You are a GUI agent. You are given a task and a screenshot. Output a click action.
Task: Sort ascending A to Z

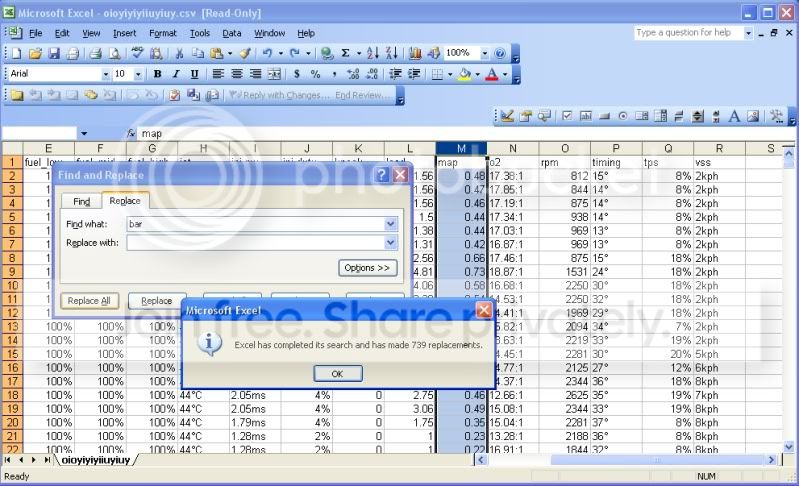(x=372, y=53)
